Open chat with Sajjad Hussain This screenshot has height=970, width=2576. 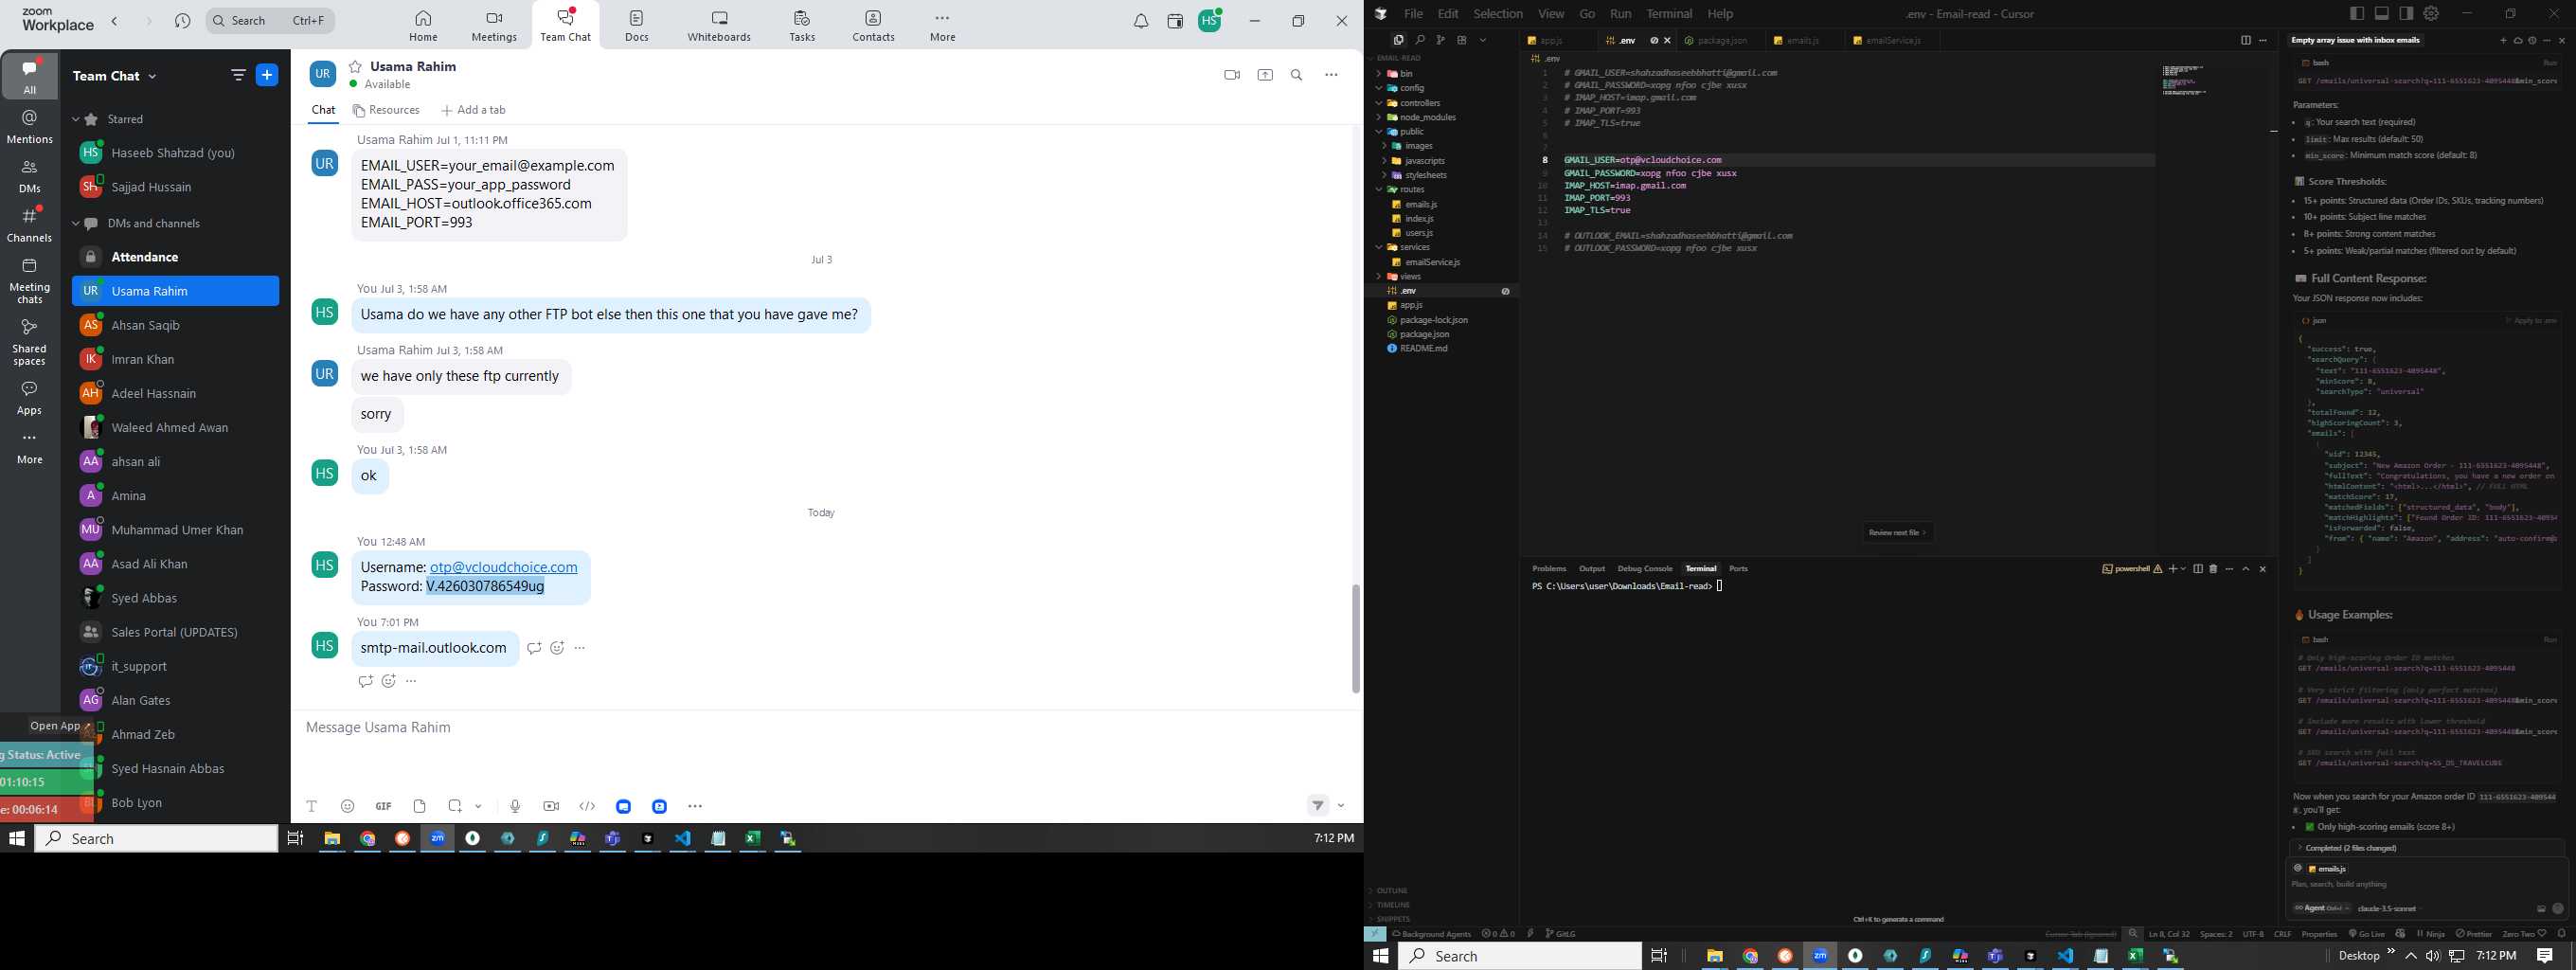pyautogui.click(x=176, y=187)
